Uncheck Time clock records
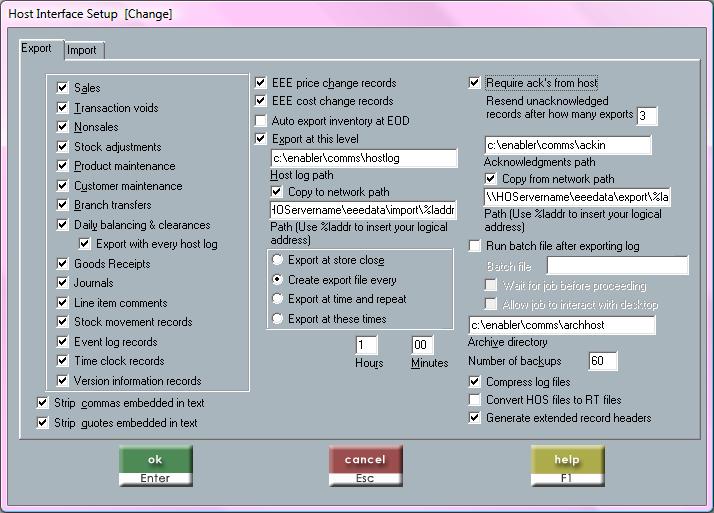The width and height of the screenshot is (714, 513). point(62,361)
